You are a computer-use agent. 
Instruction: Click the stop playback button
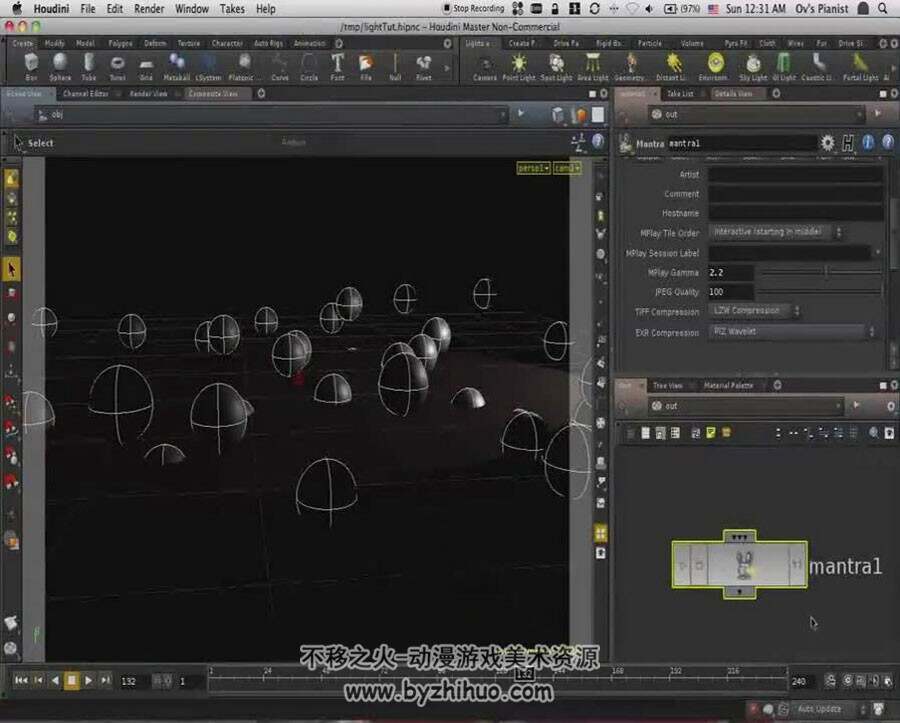pyautogui.click(x=72, y=681)
